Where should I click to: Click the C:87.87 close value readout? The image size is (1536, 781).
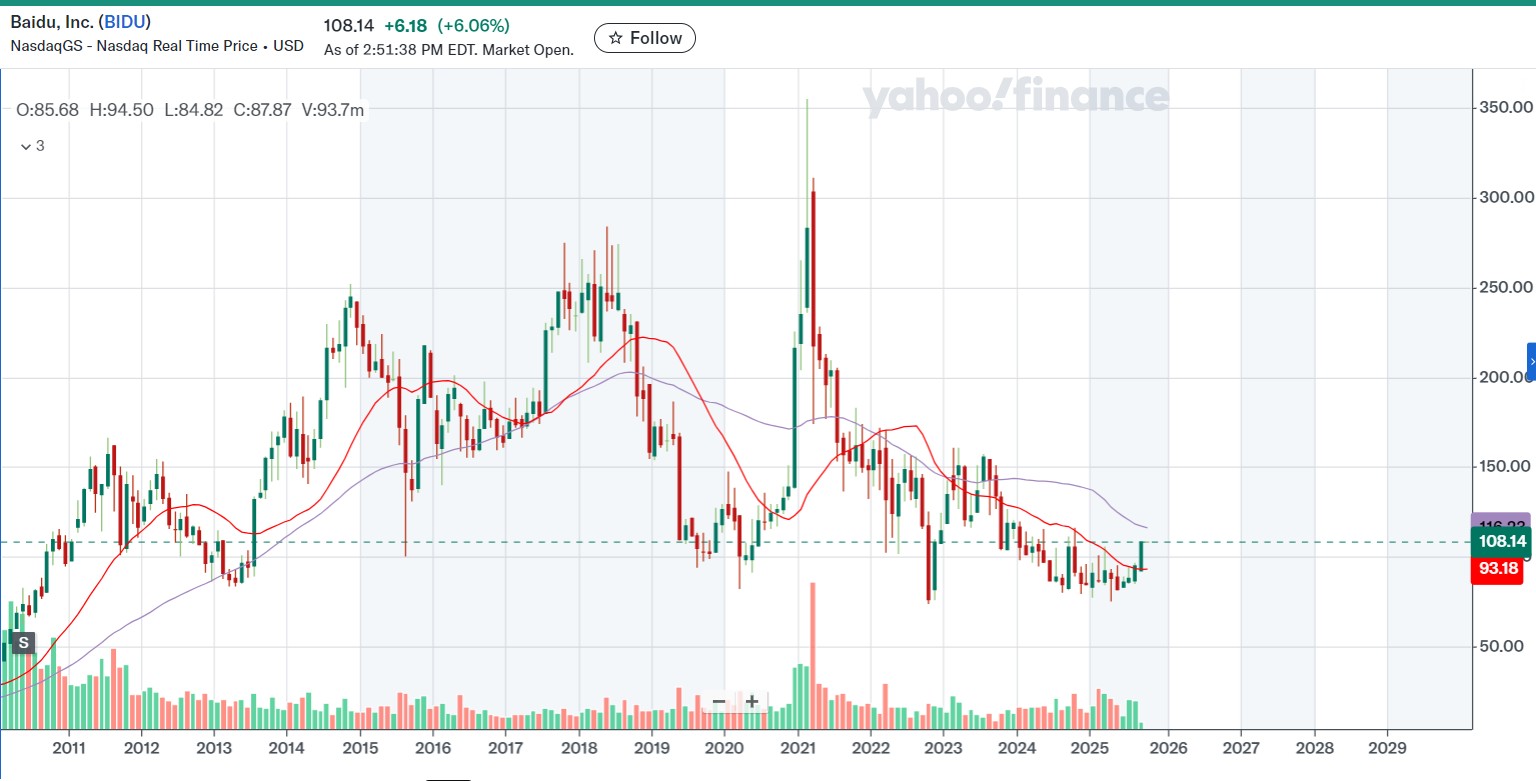262,110
